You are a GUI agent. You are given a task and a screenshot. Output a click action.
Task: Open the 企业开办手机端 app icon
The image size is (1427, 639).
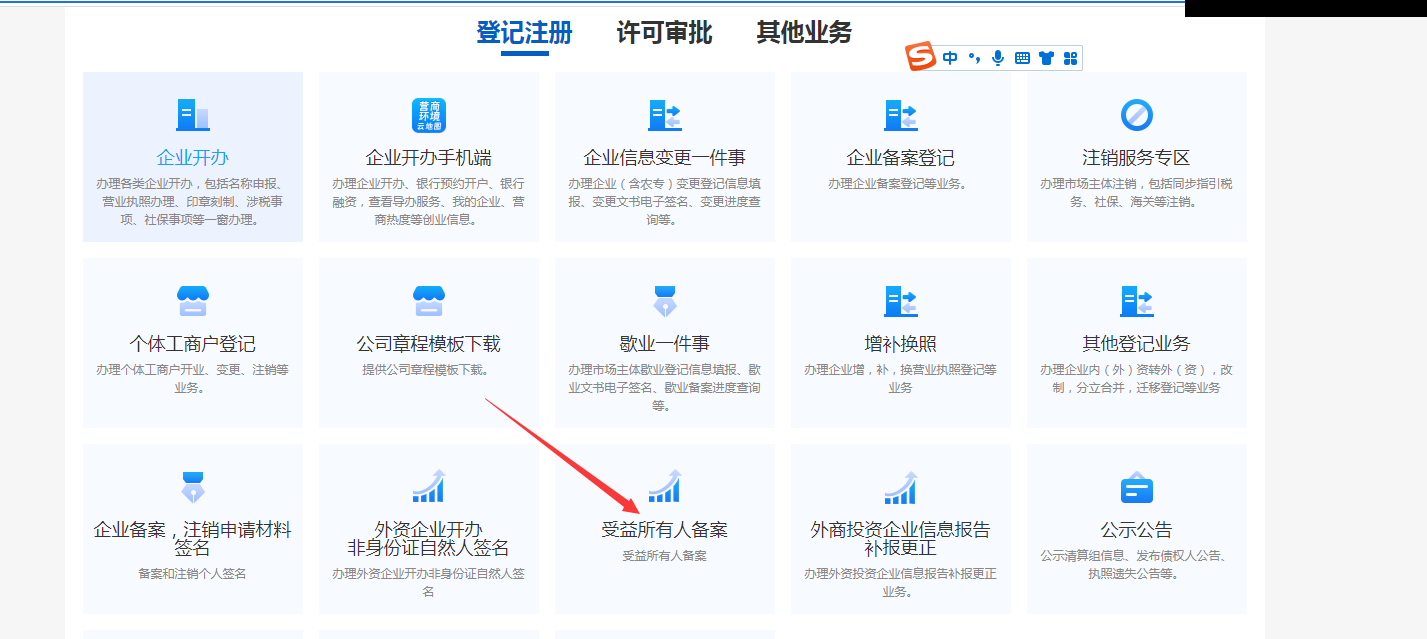click(x=428, y=115)
